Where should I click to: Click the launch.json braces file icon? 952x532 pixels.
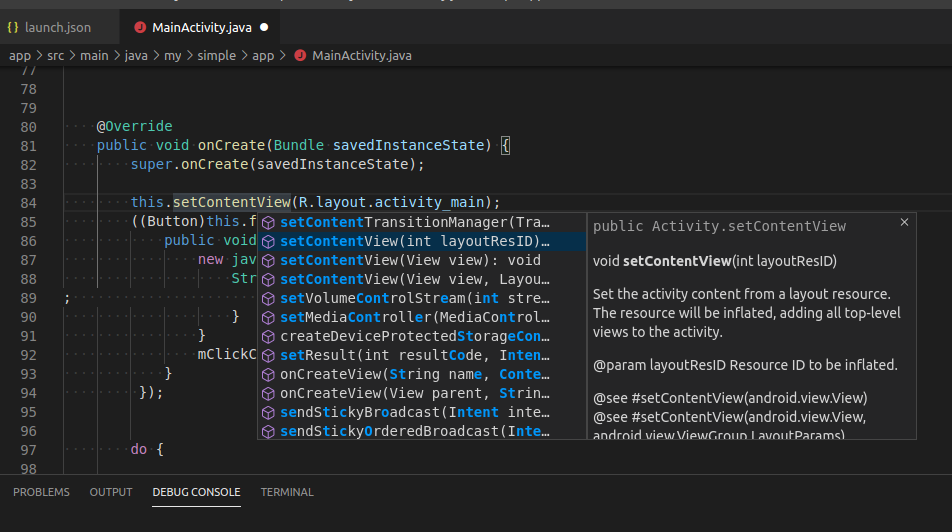click(x=12, y=27)
